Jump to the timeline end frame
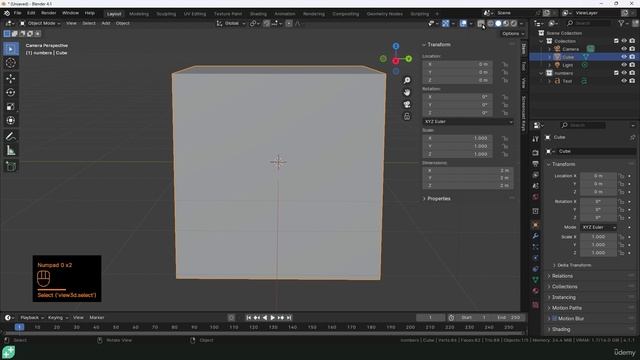Image resolution: width=640 pixels, height=360 pixels. (x=289, y=318)
